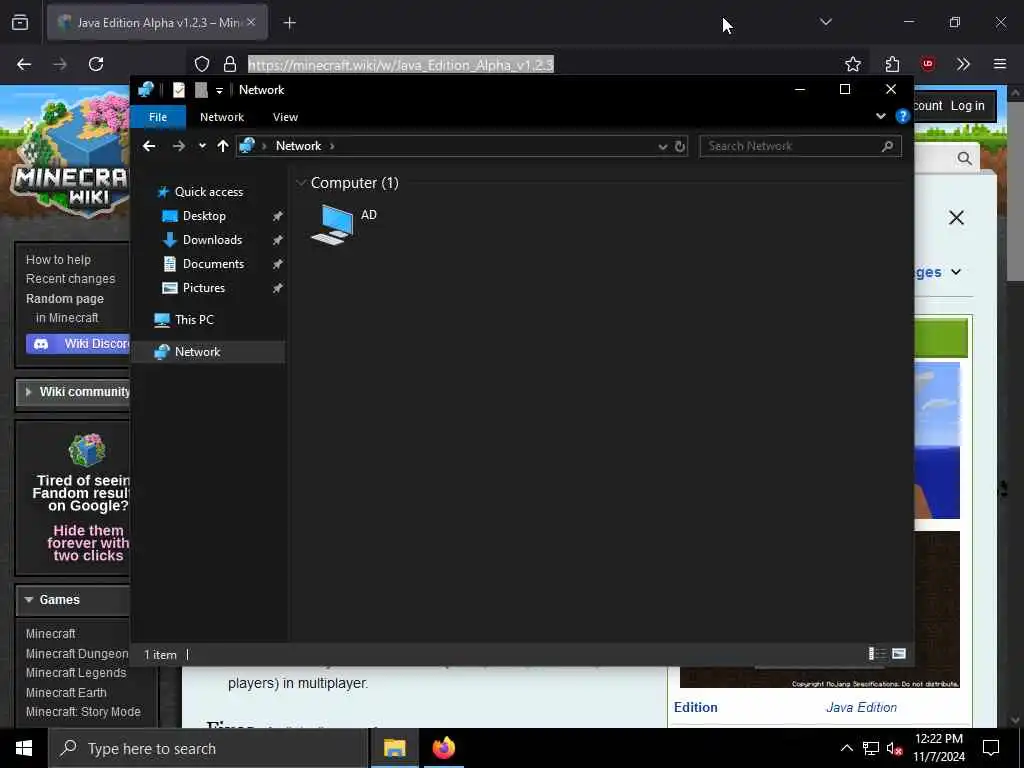Click the taskbar search box
The width and height of the screenshot is (1024, 768).
click(208, 748)
